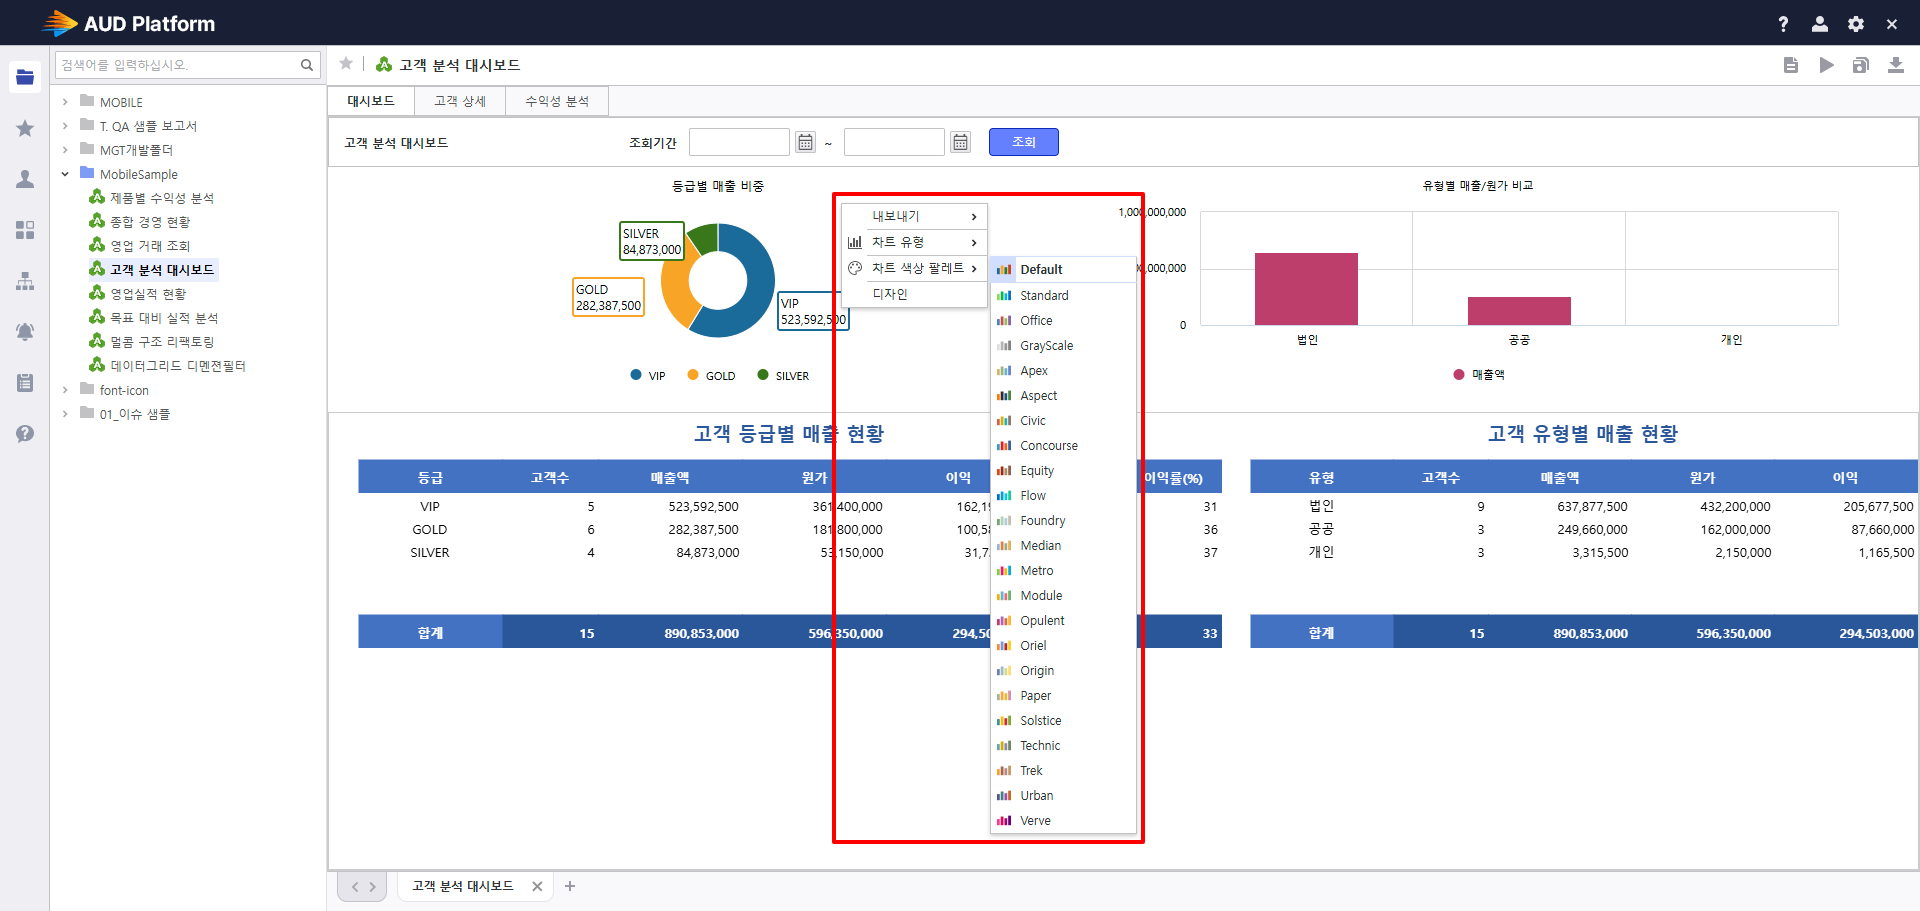This screenshot has width=1920, height=911.
Task: Open the help question mark in top bar
Action: click(x=1783, y=24)
